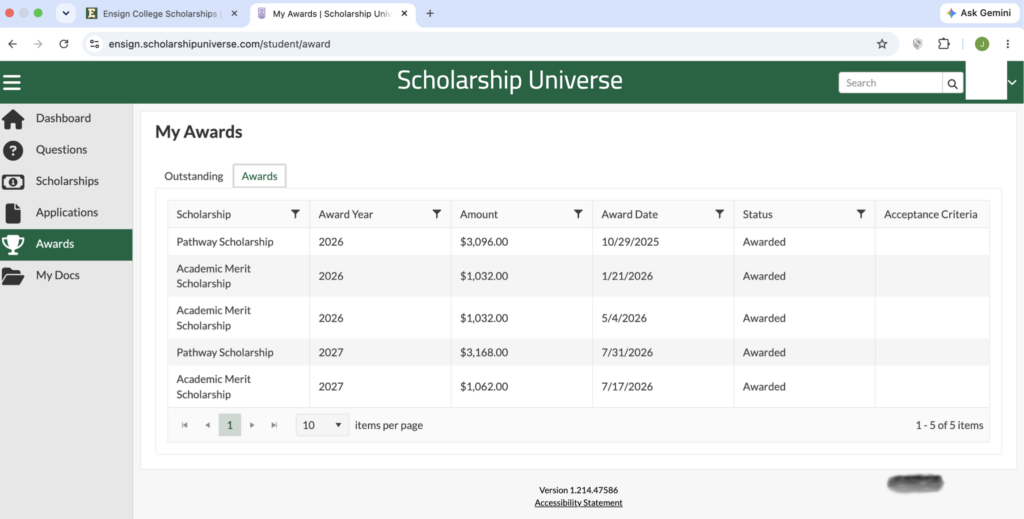Sort by the Acceptance Criteria column header

(x=931, y=214)
